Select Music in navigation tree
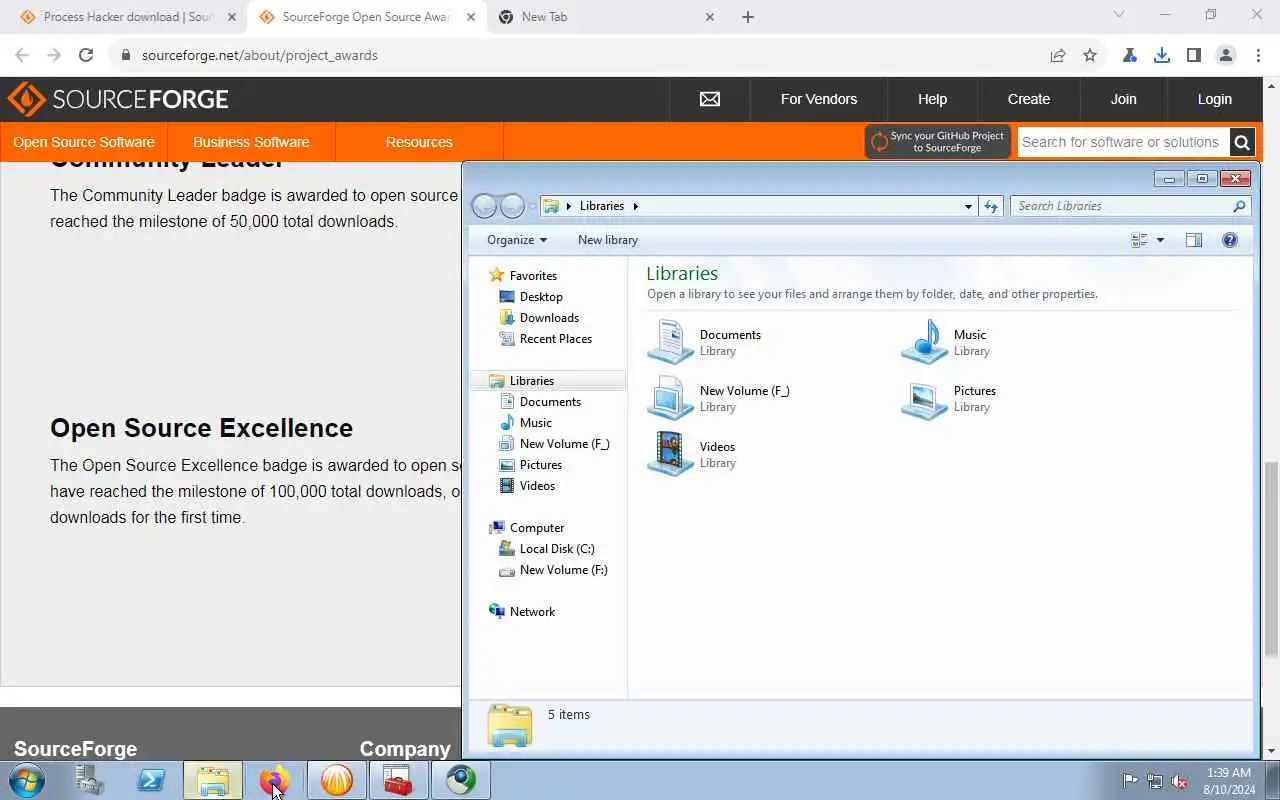The image size is (1280, 800). point(535,423)
